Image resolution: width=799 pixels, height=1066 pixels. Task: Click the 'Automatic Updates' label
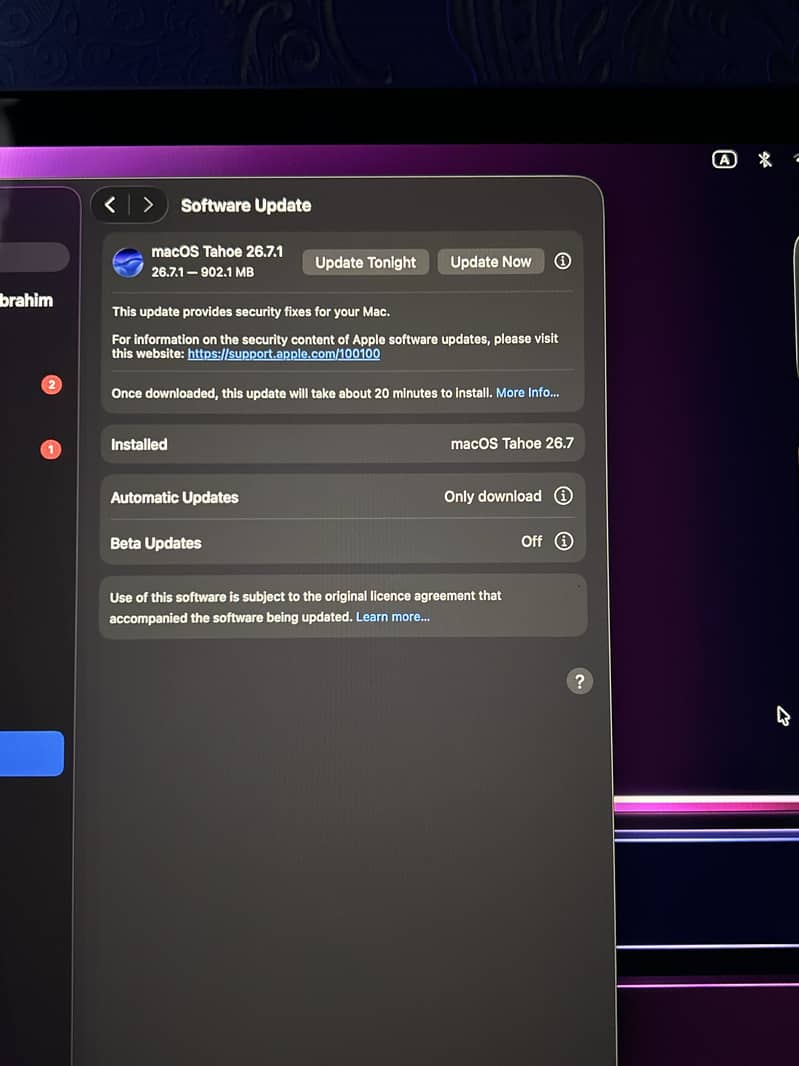click(x=174, y=497)
